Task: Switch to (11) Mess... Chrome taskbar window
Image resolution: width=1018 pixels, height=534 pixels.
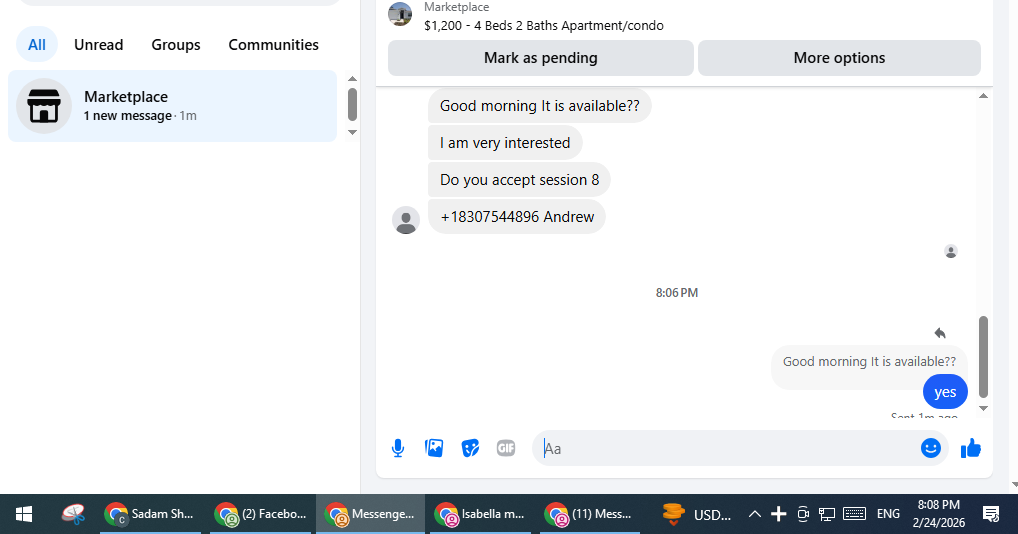Action: tap(590, 515)
